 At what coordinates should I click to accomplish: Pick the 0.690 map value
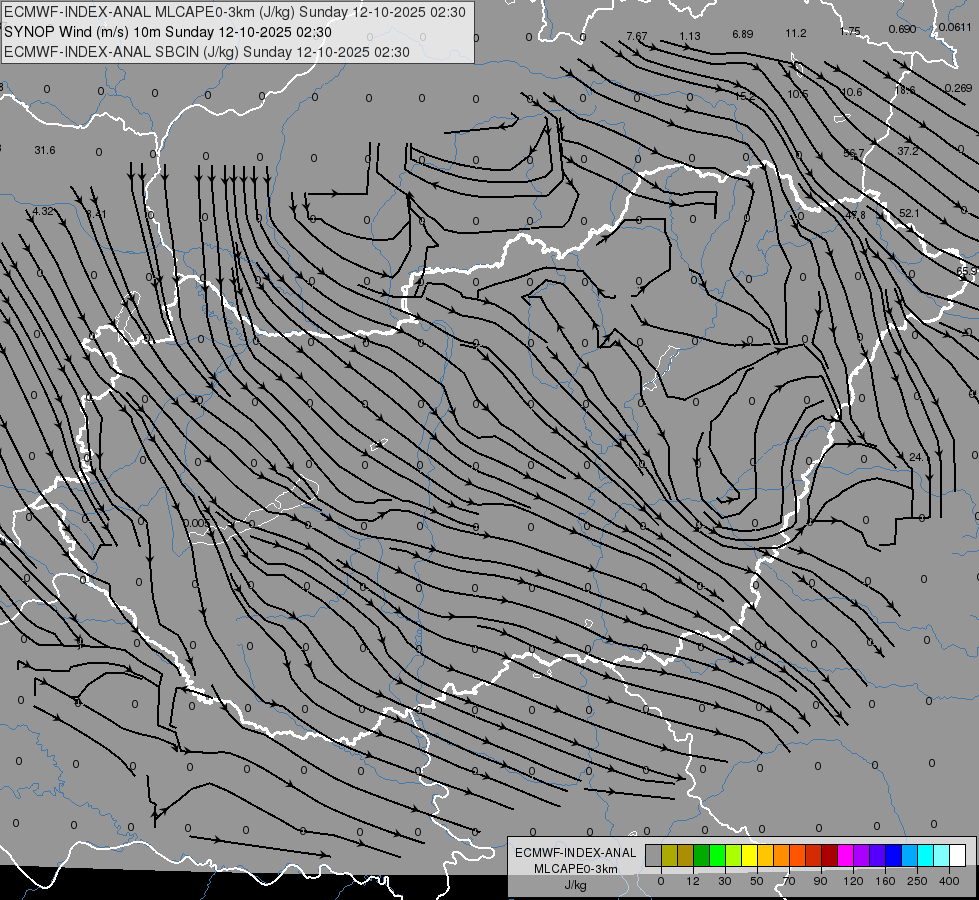[902, 29]
